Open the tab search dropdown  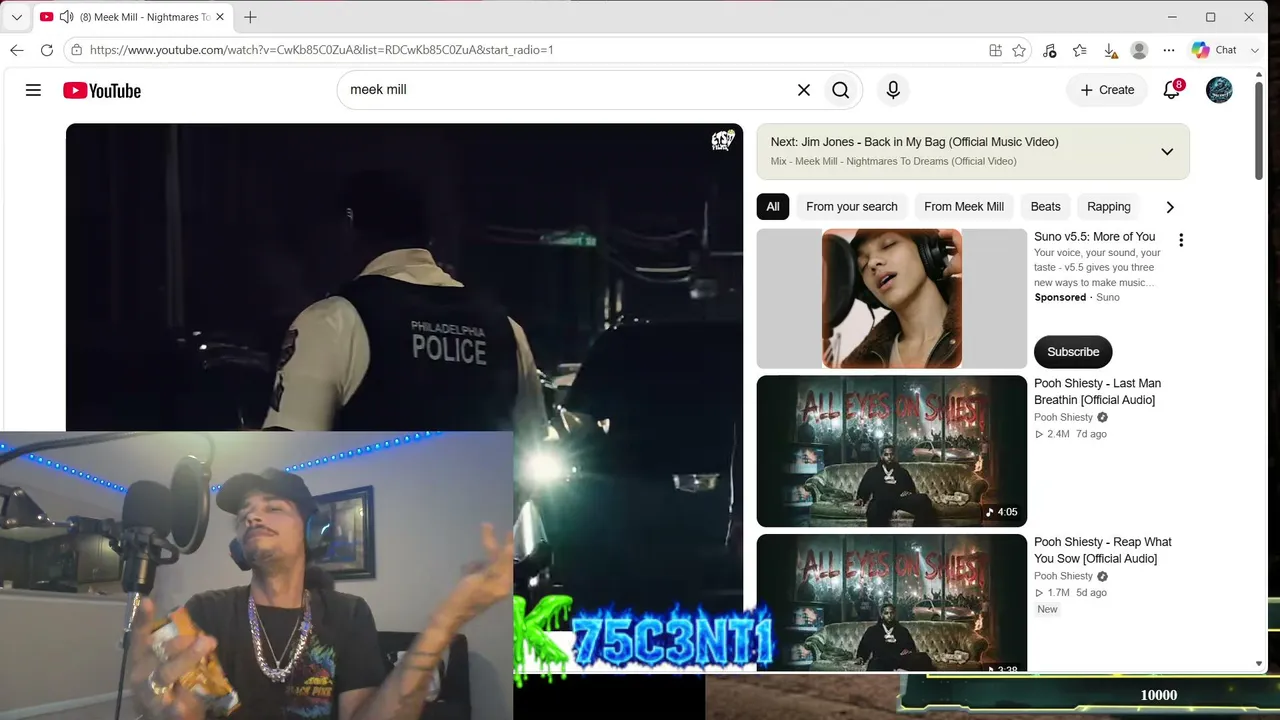pyautogui.click(x=16, y=17)
